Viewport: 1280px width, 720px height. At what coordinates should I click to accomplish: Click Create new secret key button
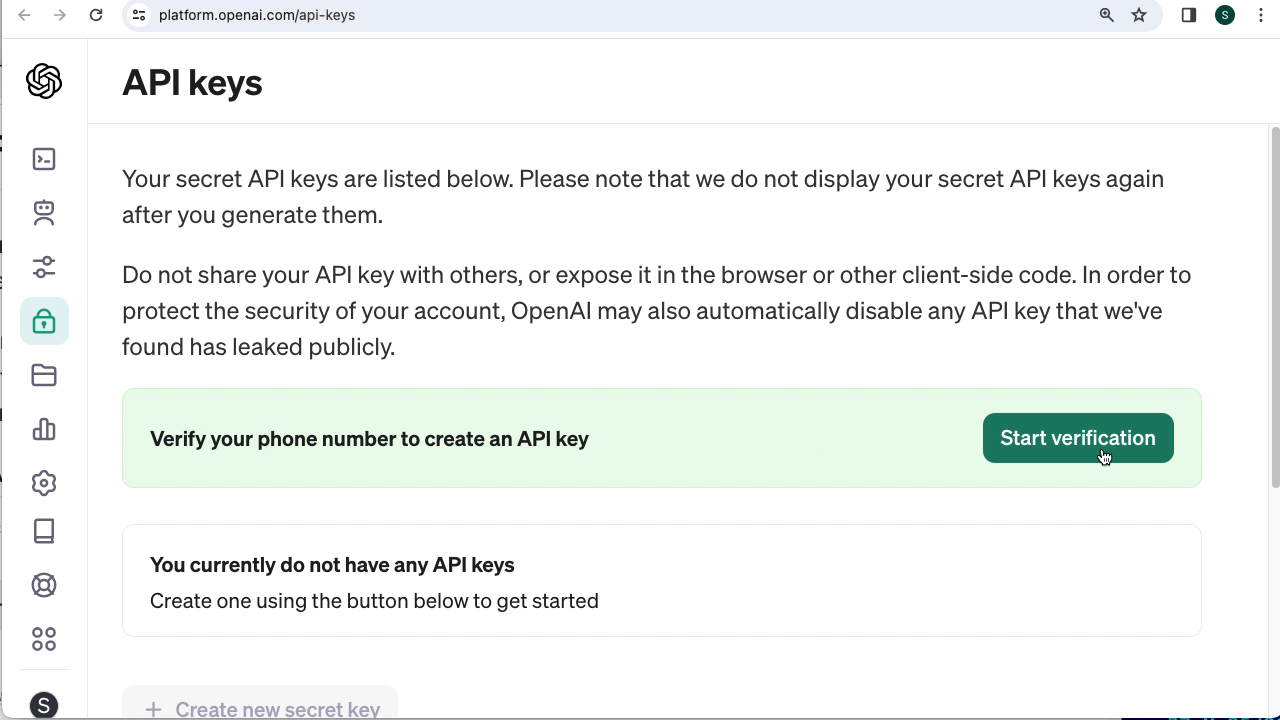tap(261, 708)
